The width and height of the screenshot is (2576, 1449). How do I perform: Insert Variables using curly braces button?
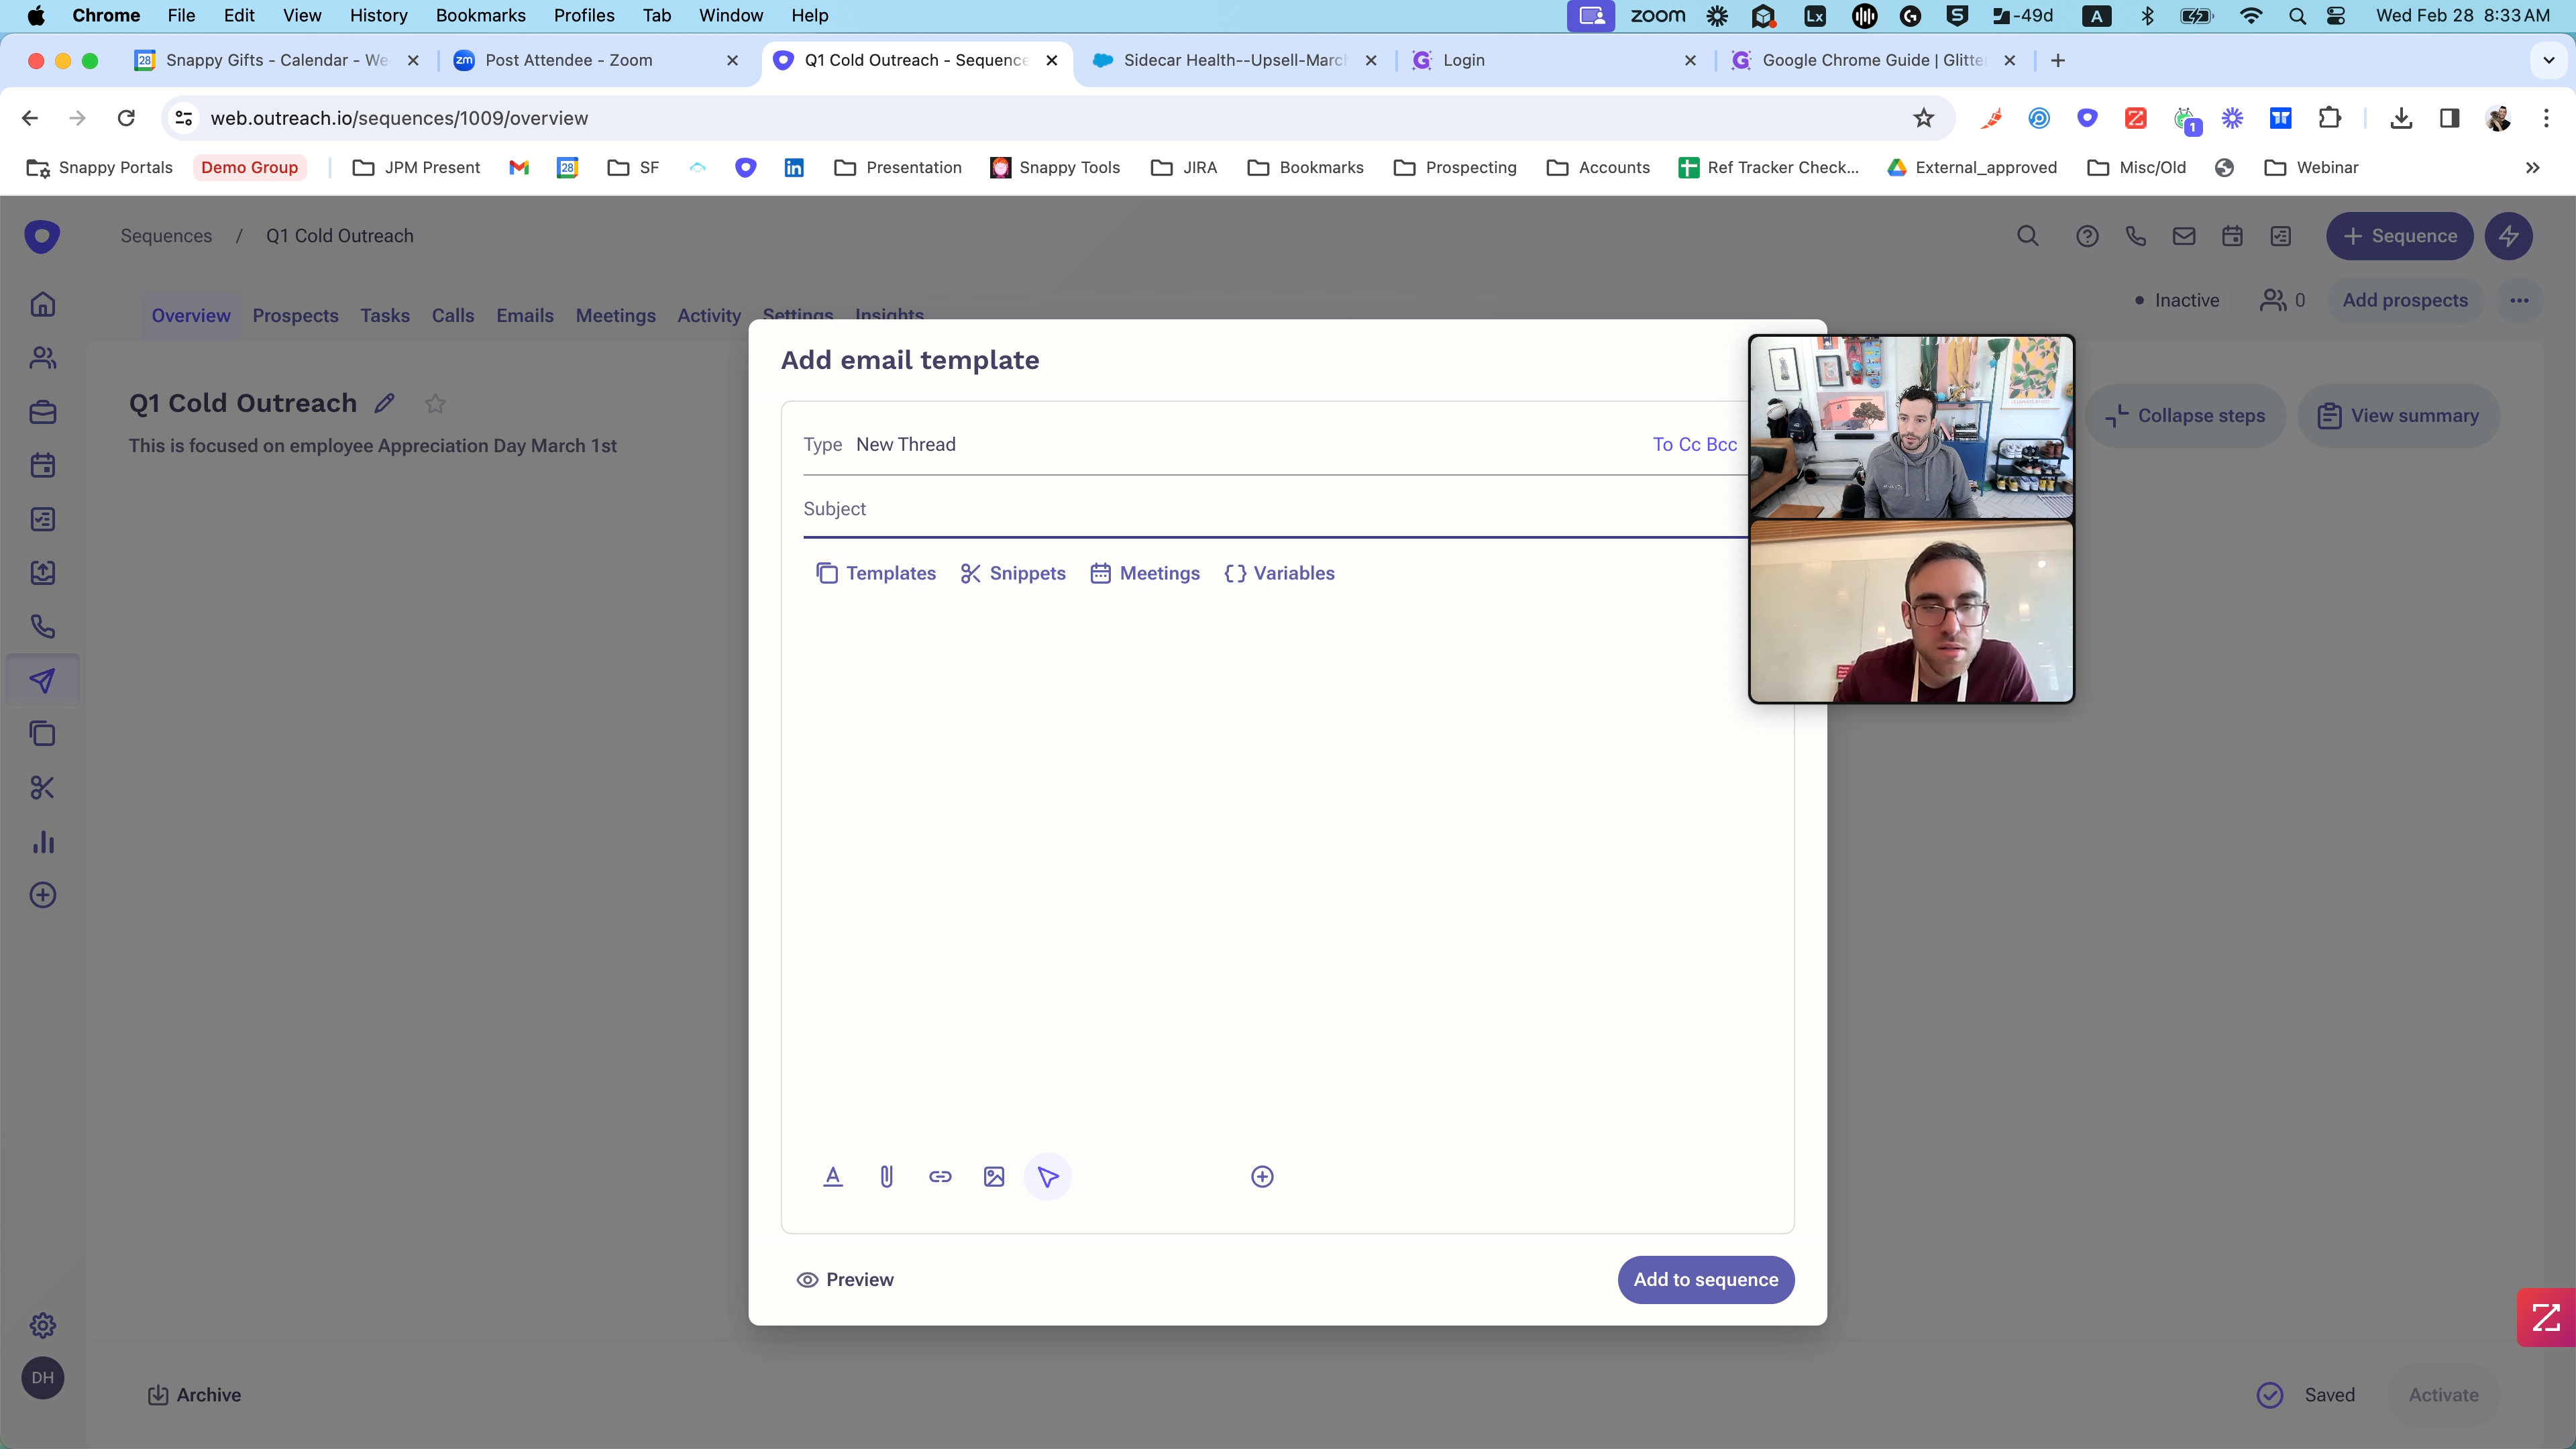point(1279,573)
